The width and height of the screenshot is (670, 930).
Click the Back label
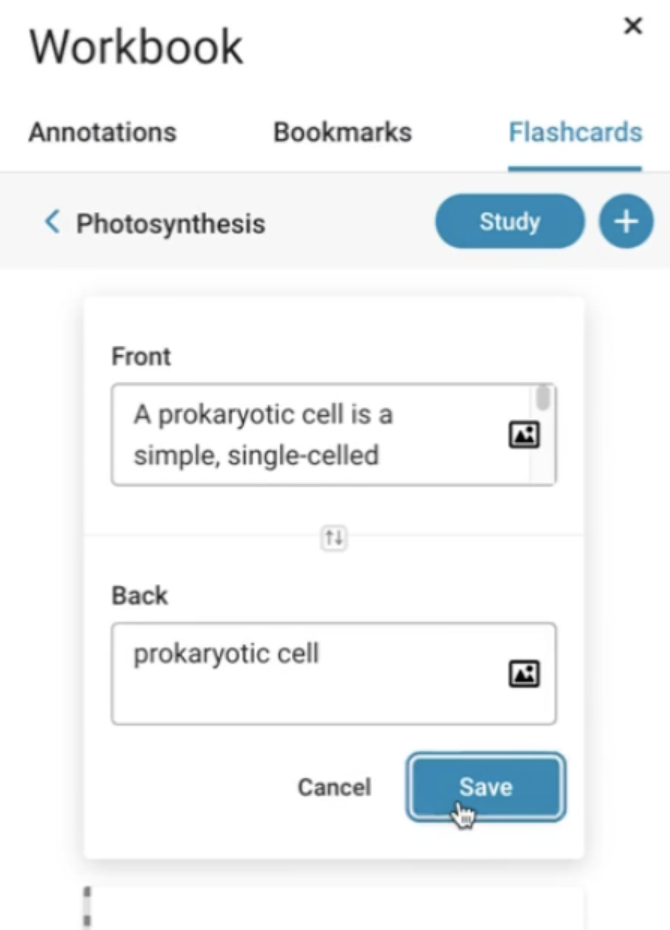[140, 595]
